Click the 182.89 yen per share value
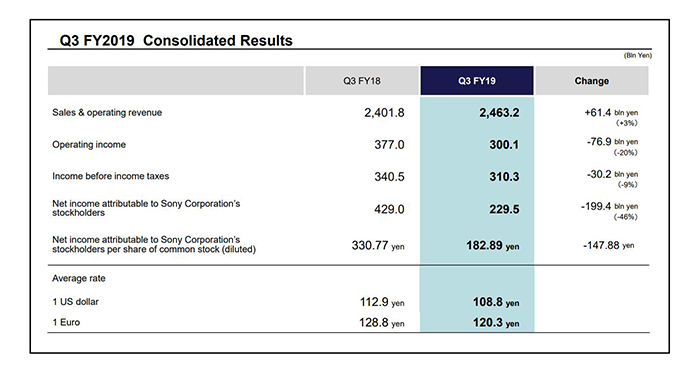 493,246
